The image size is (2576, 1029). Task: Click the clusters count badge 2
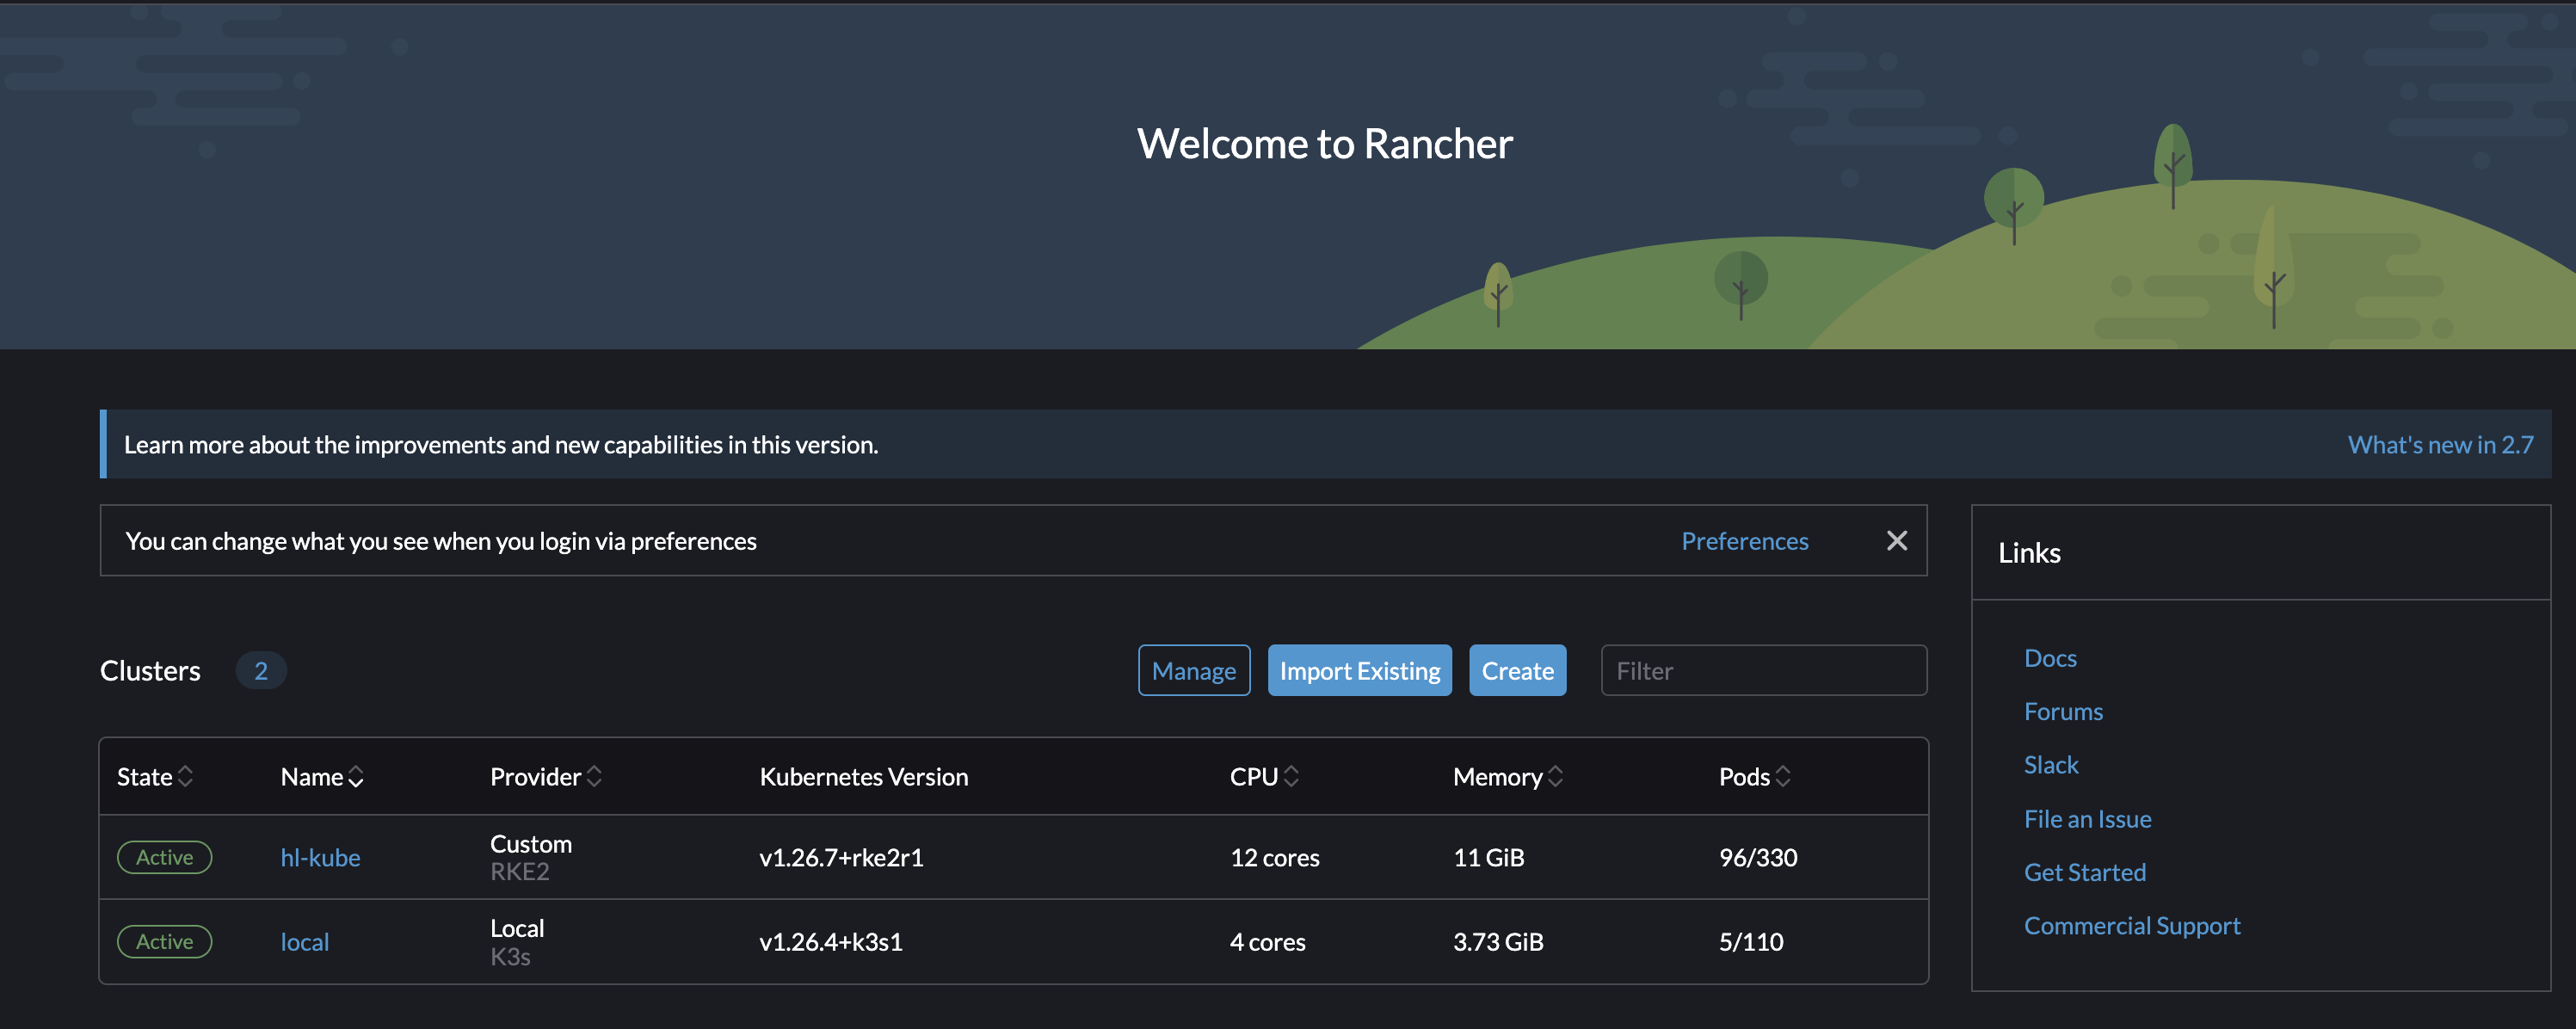(x=260, y=670)
